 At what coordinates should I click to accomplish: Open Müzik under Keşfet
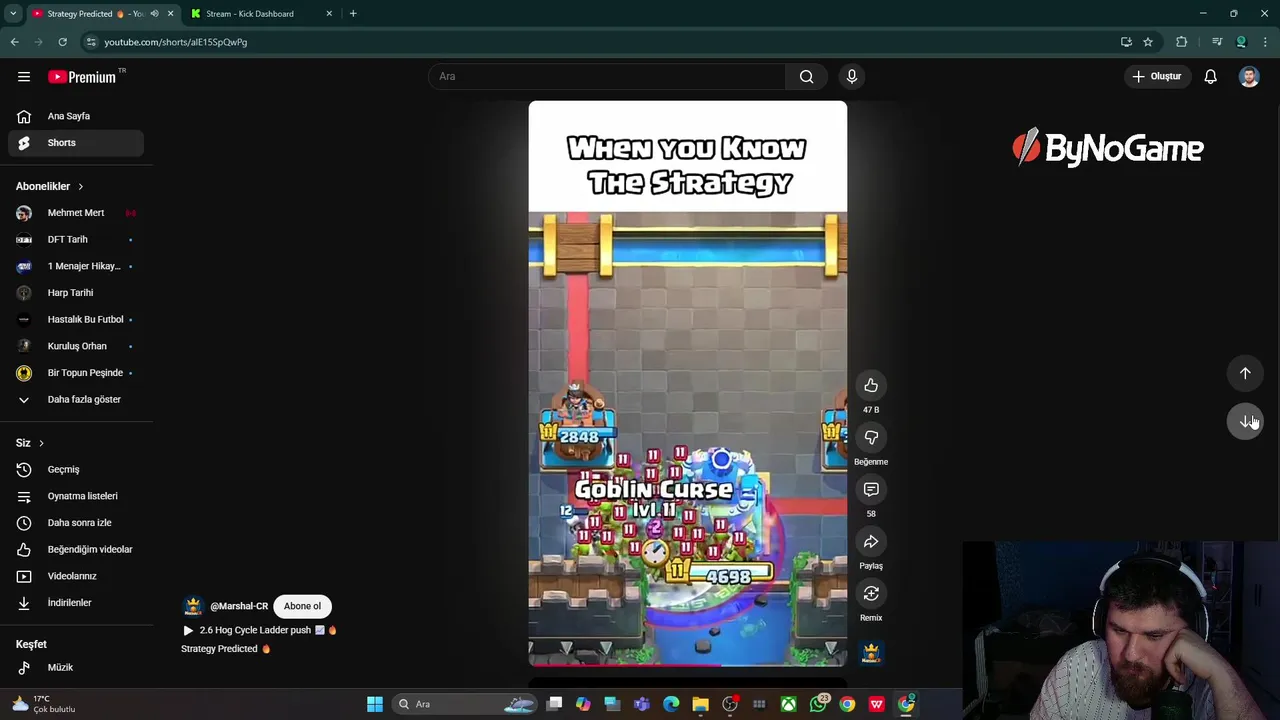tap(76, 667)
